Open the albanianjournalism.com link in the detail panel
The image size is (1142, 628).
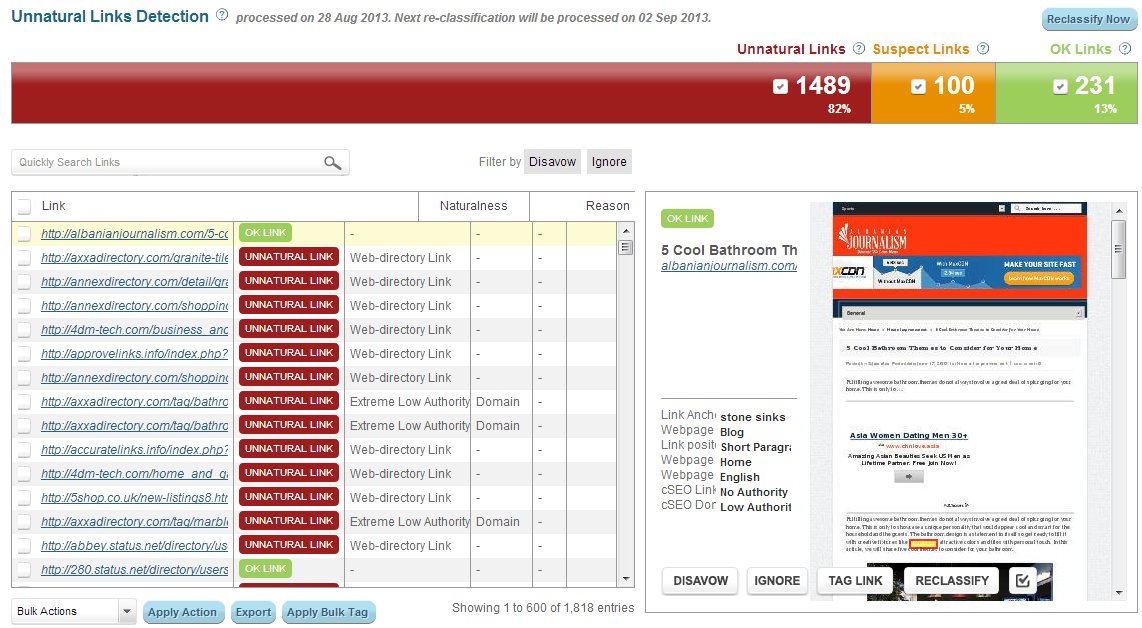click(x=729, y=266)
